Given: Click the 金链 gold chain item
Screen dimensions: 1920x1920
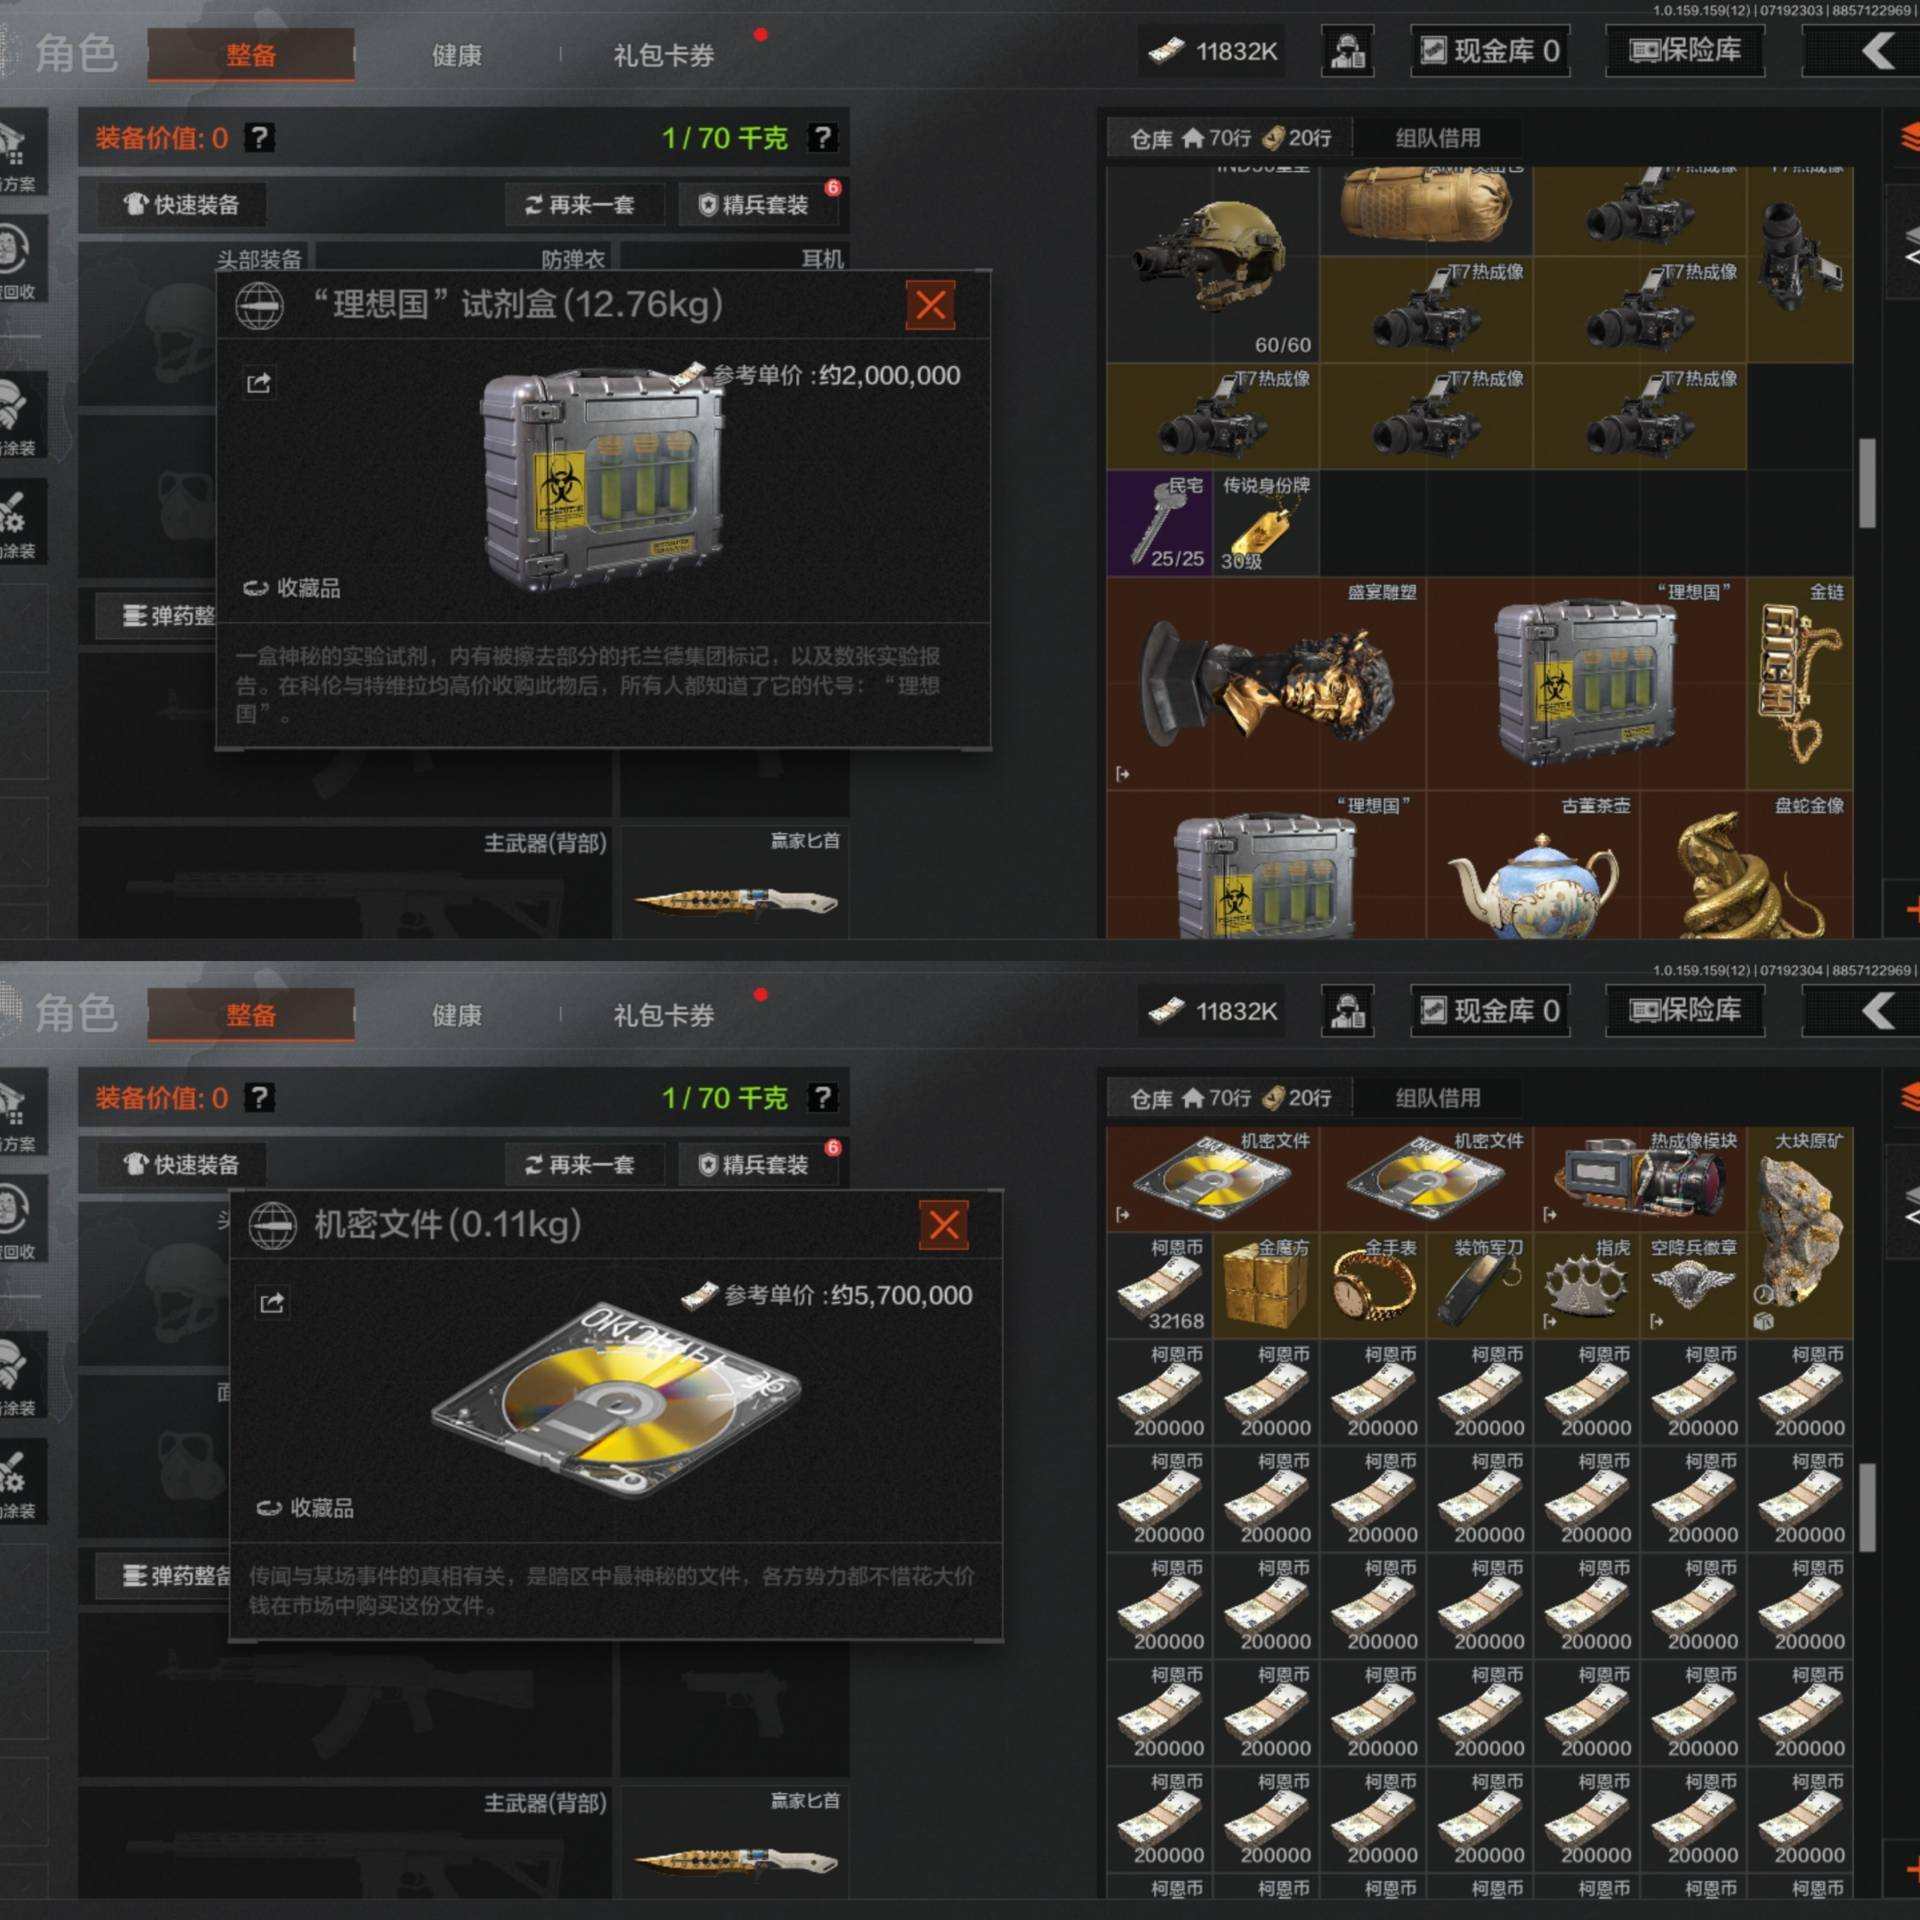Looking at the screenshot, I should (x=1800, y=684).
